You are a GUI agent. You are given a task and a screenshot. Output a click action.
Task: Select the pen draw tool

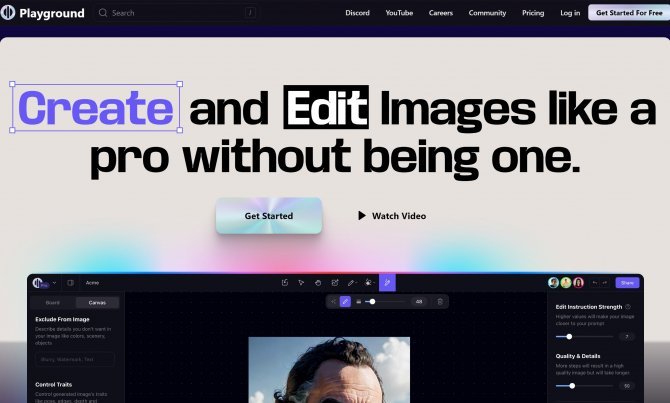coord(351,282)
